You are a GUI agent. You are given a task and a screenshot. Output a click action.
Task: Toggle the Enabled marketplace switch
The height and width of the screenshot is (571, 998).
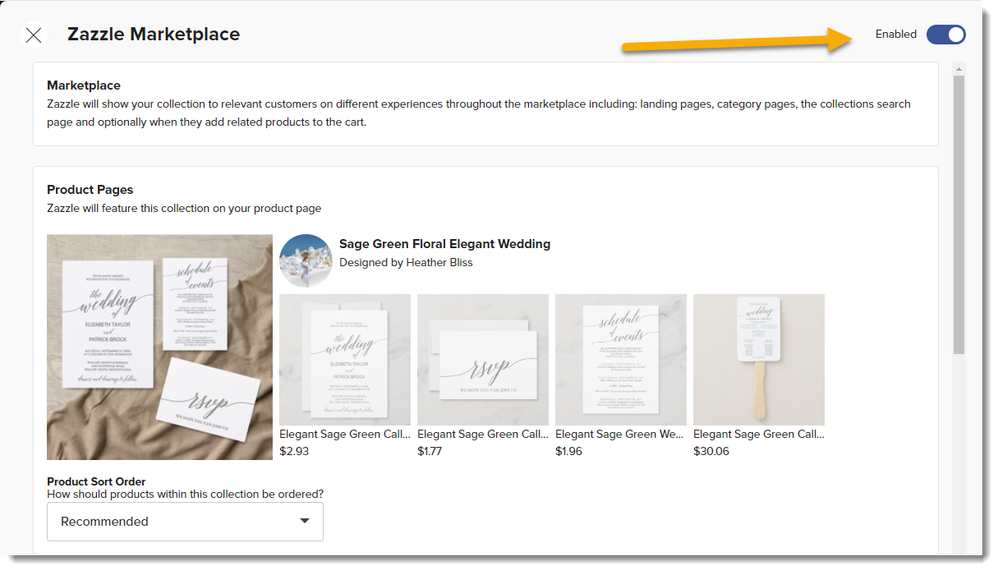point(946,34)
